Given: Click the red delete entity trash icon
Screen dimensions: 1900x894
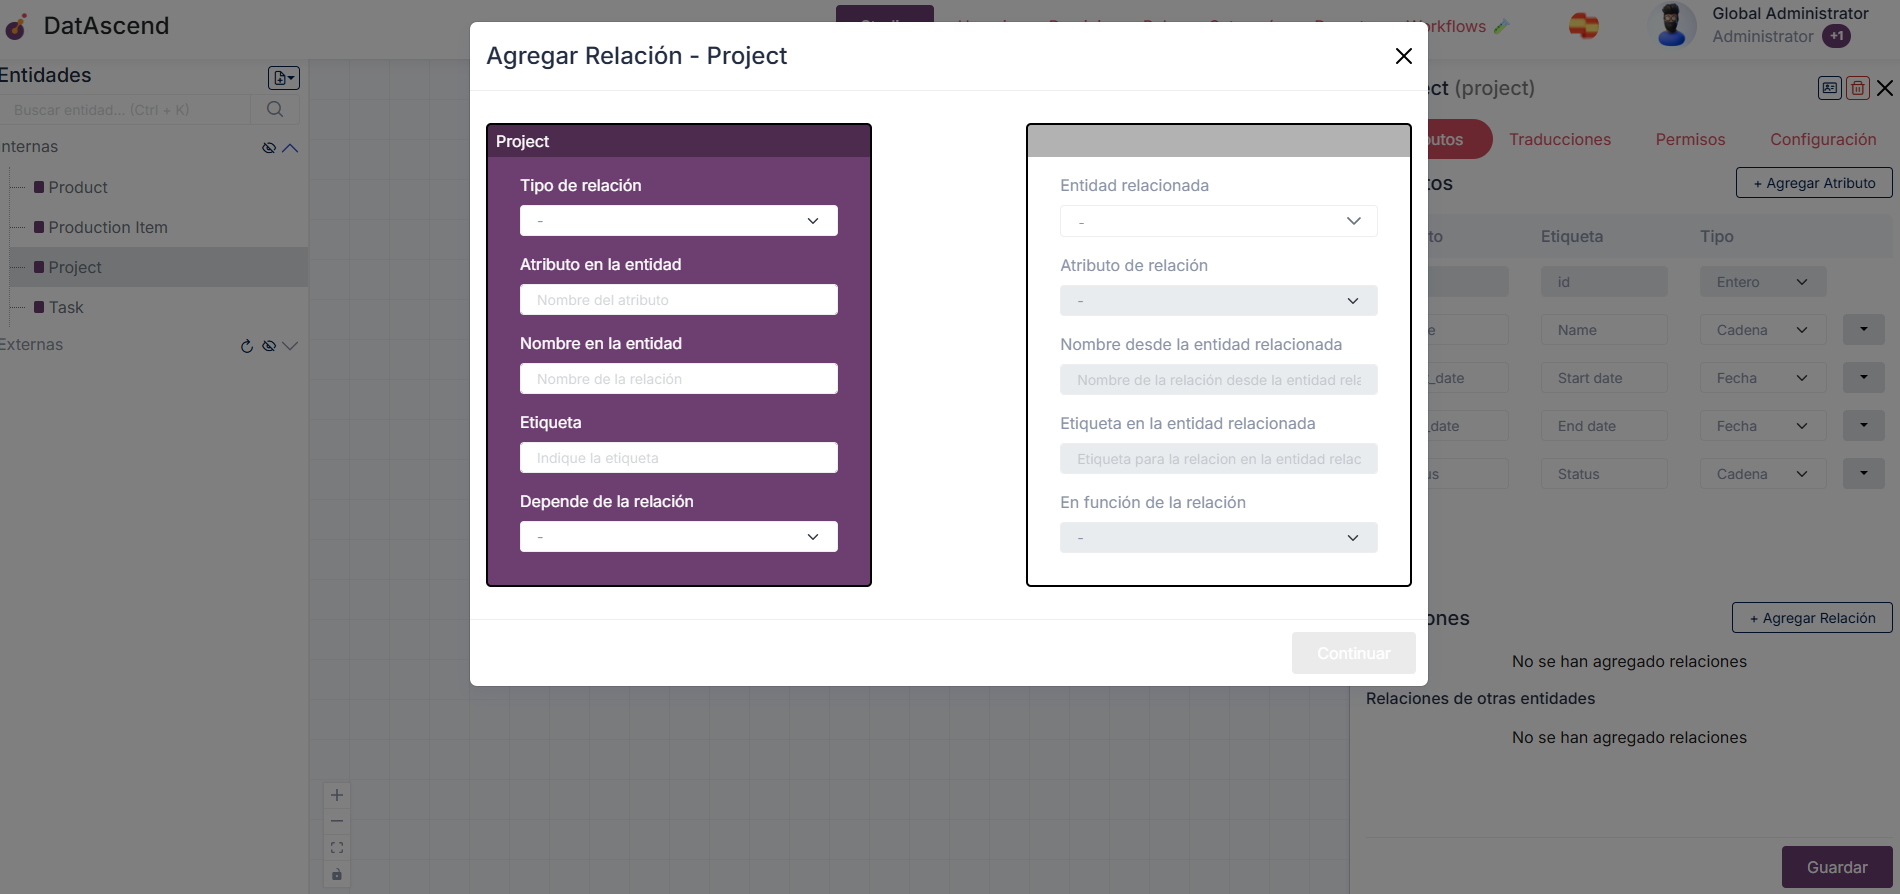Looking at the screenshot, I should coord(1858,88).
